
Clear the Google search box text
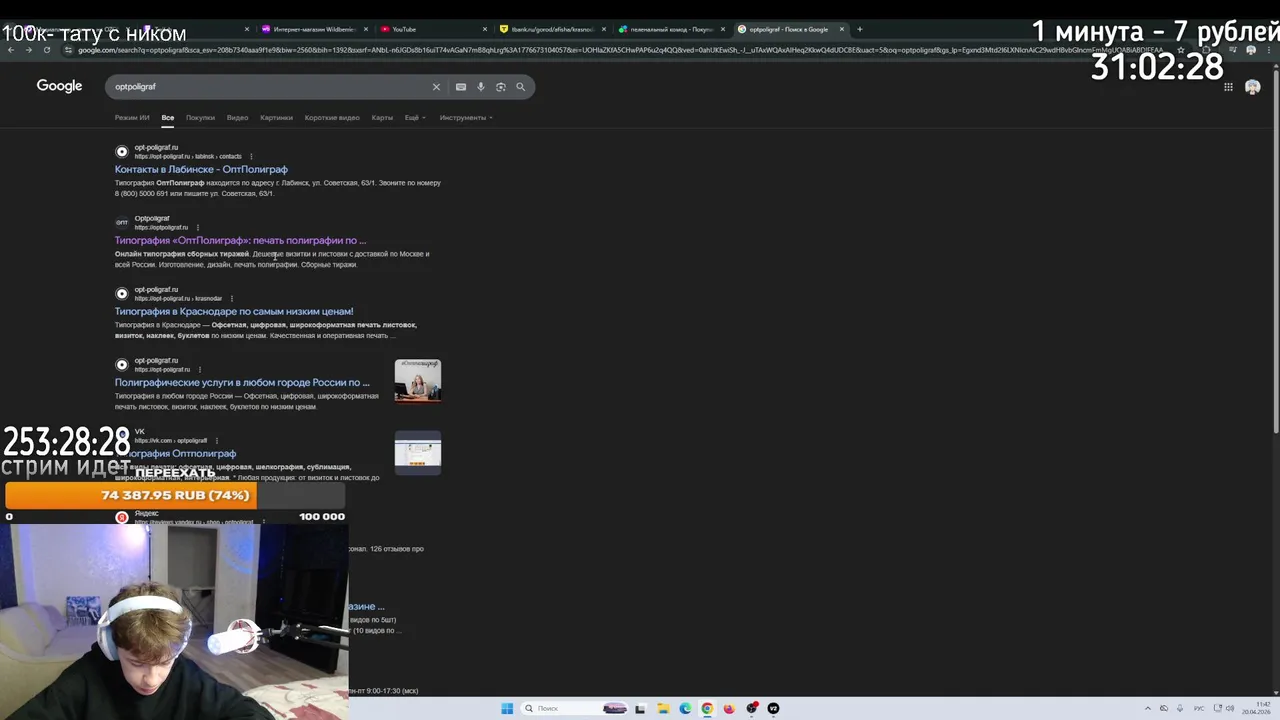[436, 87]
